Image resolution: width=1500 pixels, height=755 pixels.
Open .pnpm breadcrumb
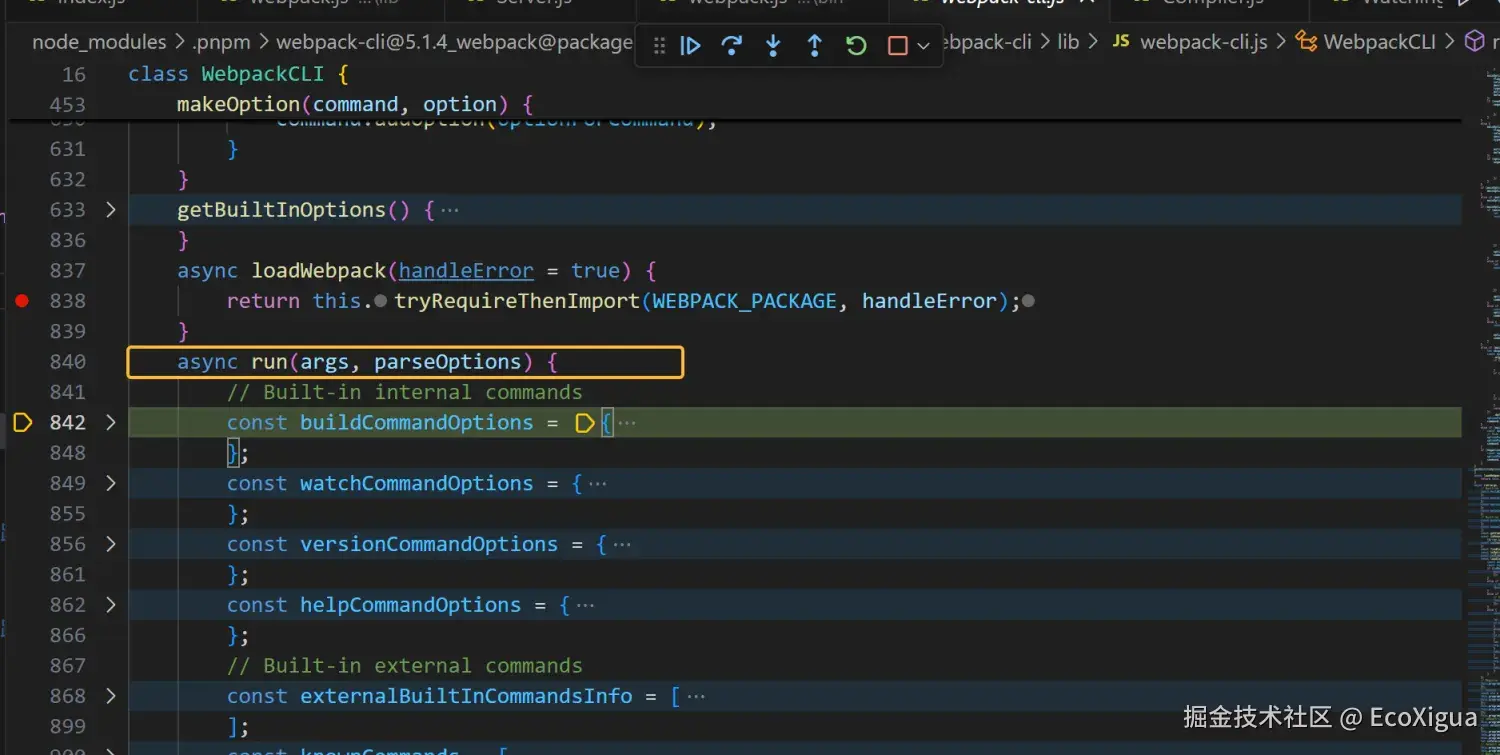(221, 42)
